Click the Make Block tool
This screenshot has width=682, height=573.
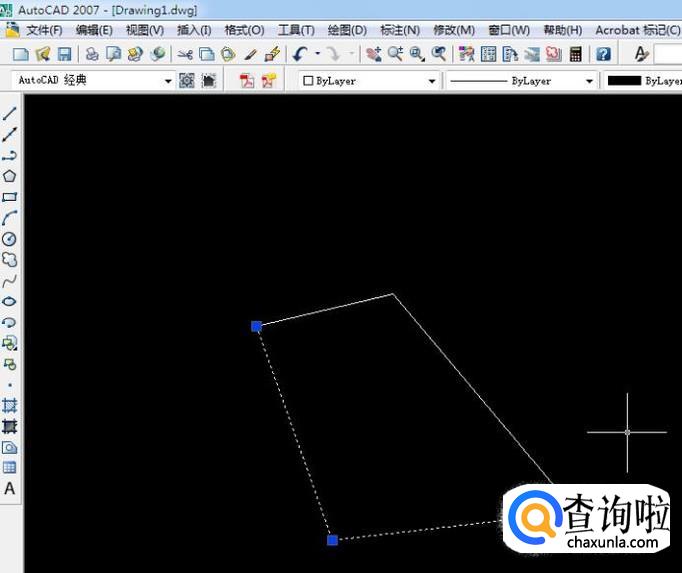pyautogui.click(x=10, y=364)
